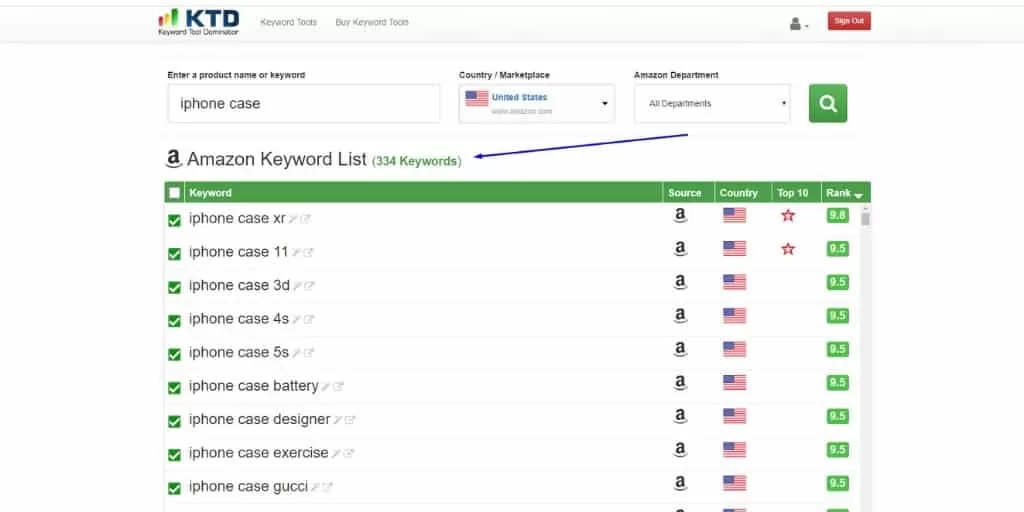Click the iphone case 5s keyword text
1024x512 pixels.
point(238,352)
